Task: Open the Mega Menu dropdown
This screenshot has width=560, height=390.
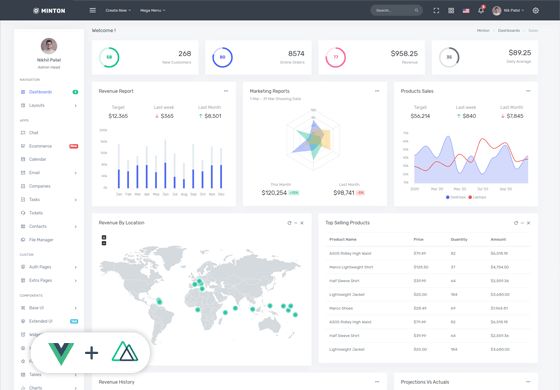Action: click(152, 10)
